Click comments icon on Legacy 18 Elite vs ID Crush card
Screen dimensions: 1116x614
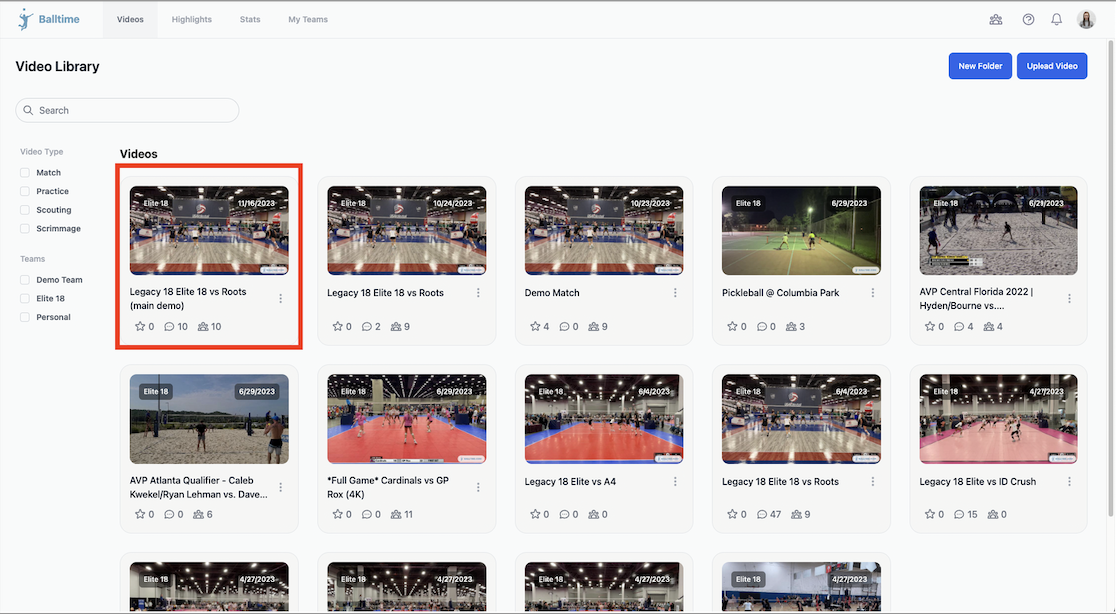click(x=959, y=514)
